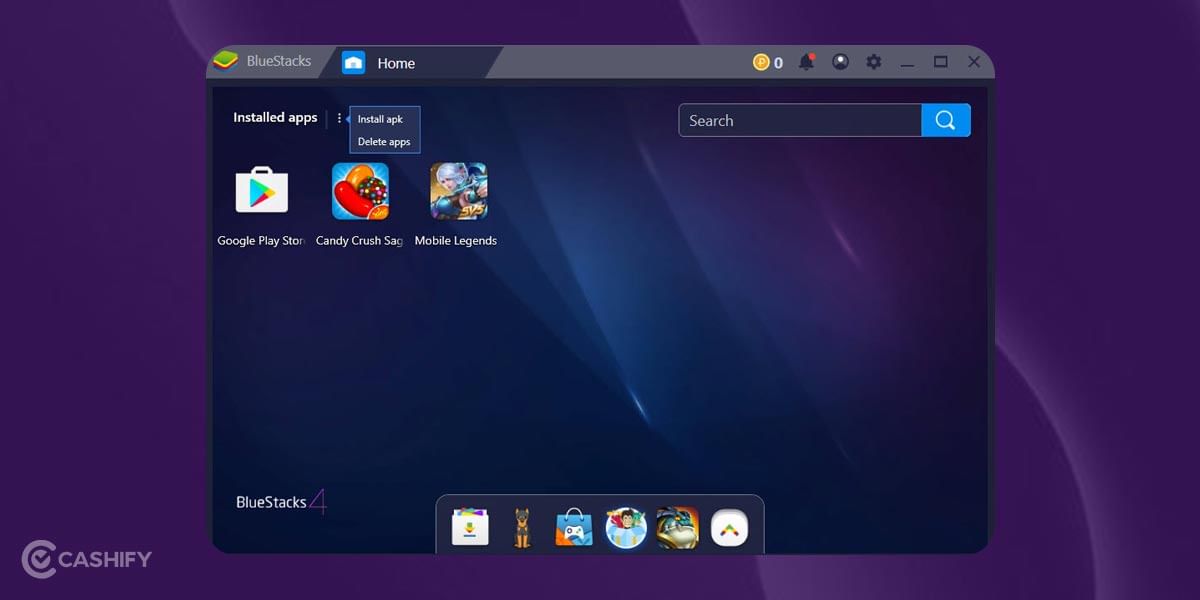Choose Delete apps from the menu

pyautogui.click(x=384, y=142)
